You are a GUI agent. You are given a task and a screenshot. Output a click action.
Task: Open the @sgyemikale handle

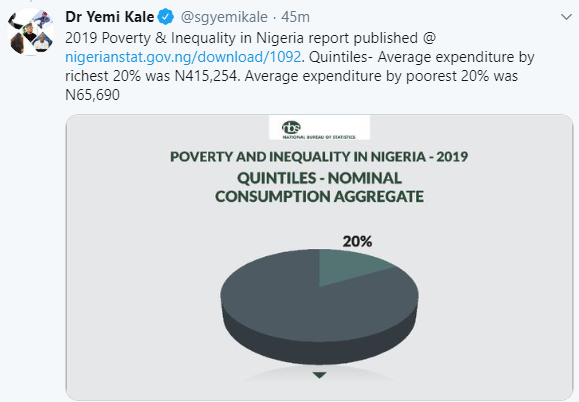pyautogui.click(x=224, y=17)
